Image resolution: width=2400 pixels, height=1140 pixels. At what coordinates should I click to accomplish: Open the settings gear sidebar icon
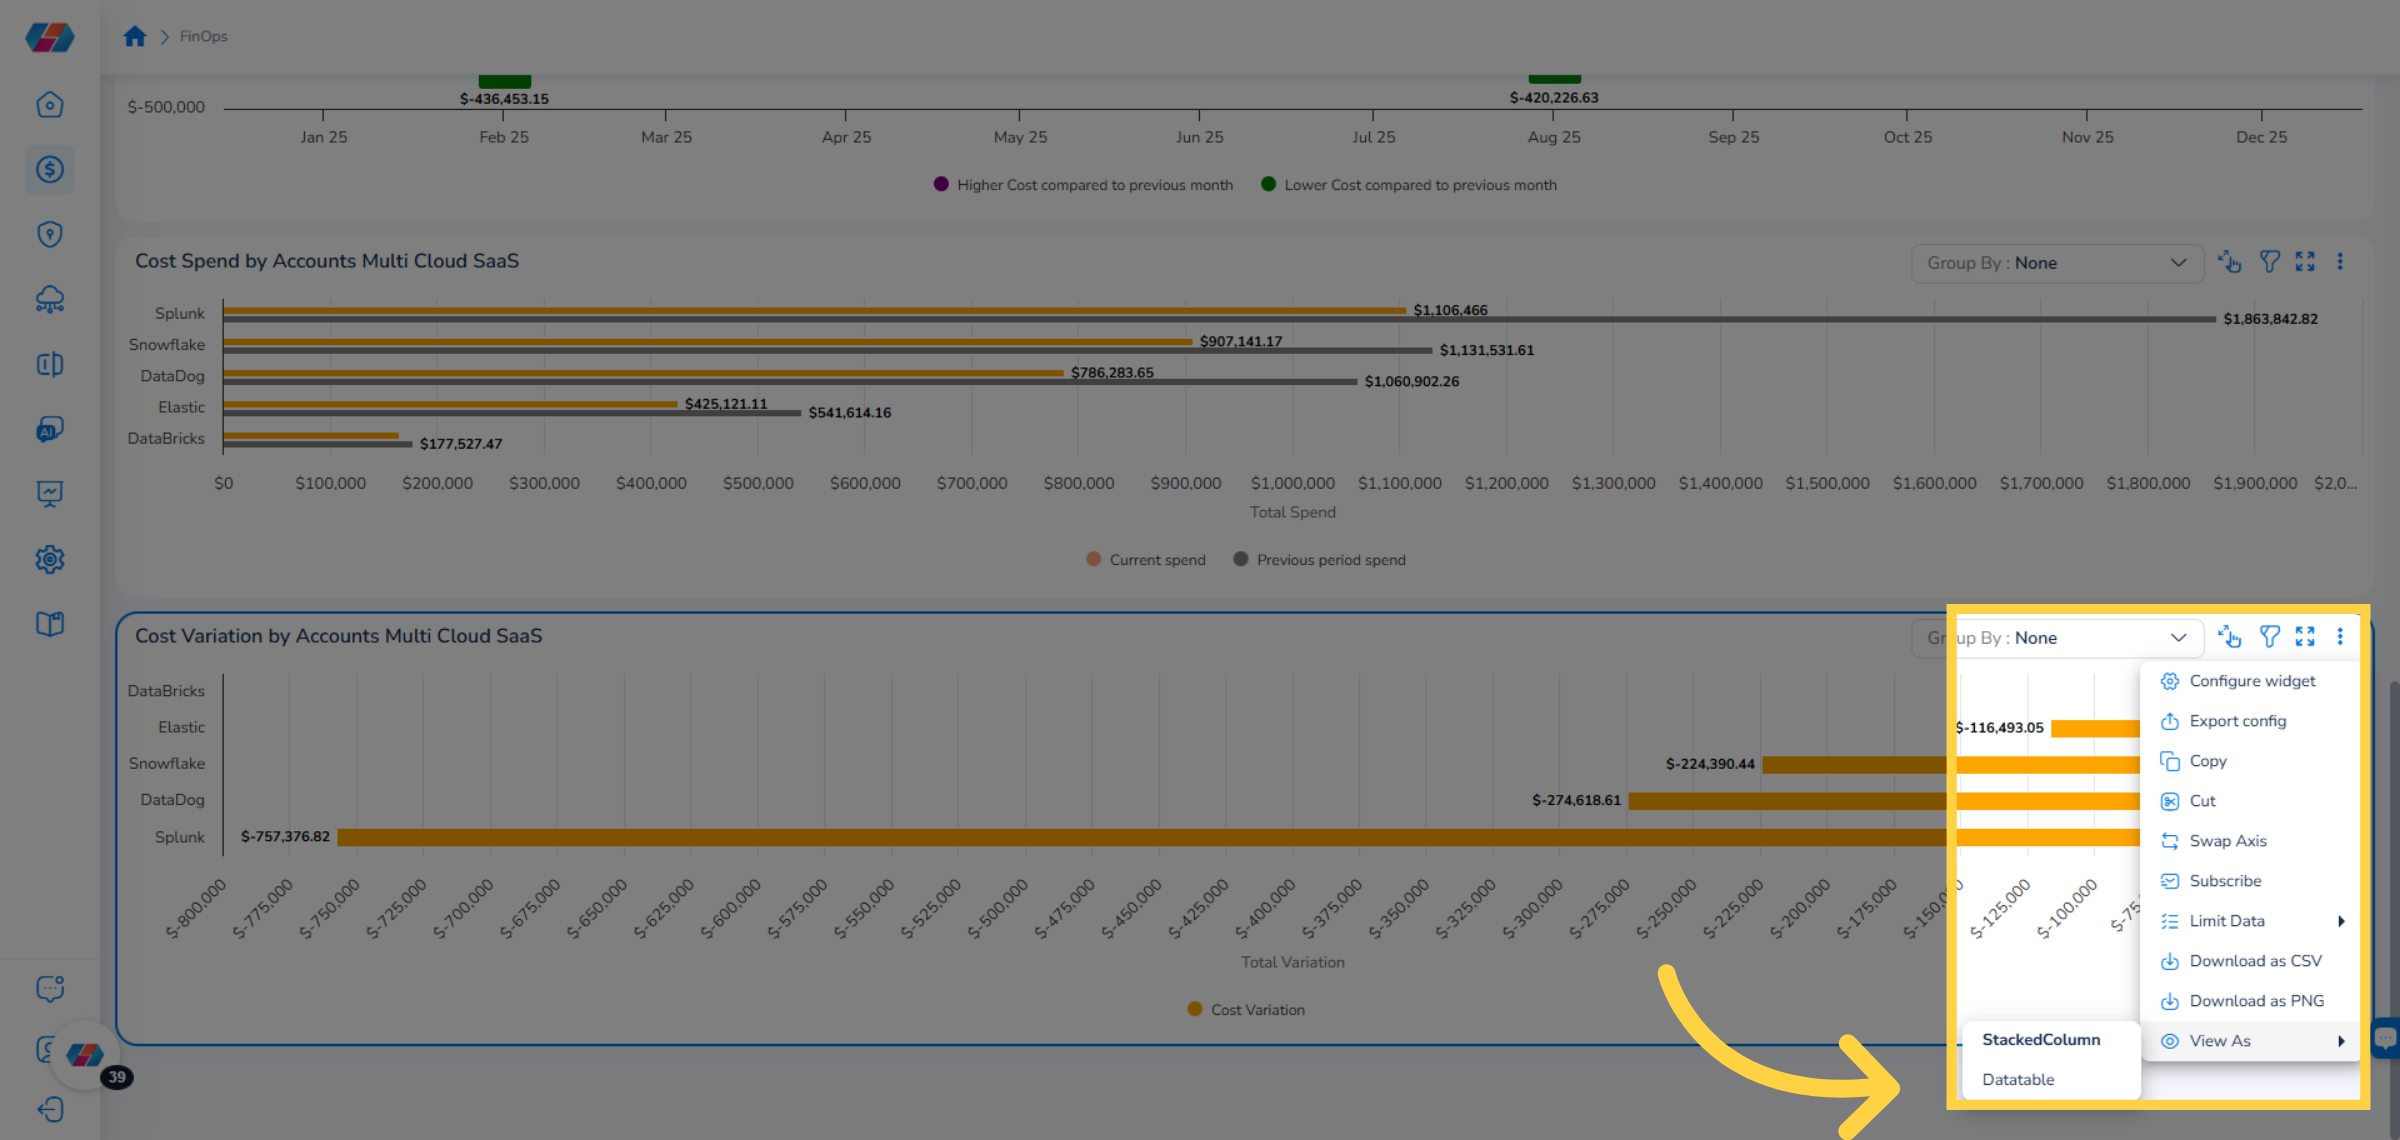point(50,559)
